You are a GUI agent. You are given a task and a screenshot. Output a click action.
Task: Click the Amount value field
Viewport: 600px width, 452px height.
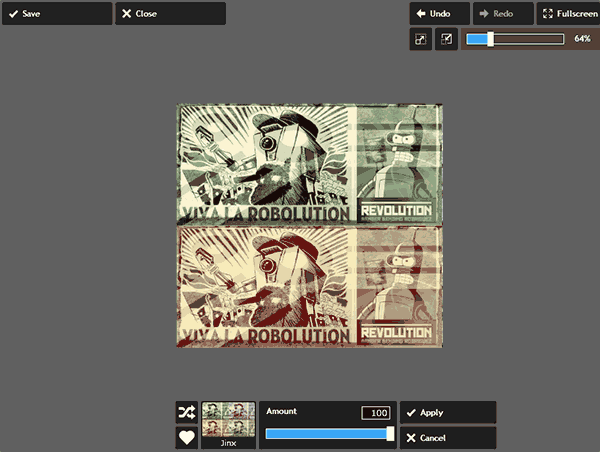click(x=376, y=413)
